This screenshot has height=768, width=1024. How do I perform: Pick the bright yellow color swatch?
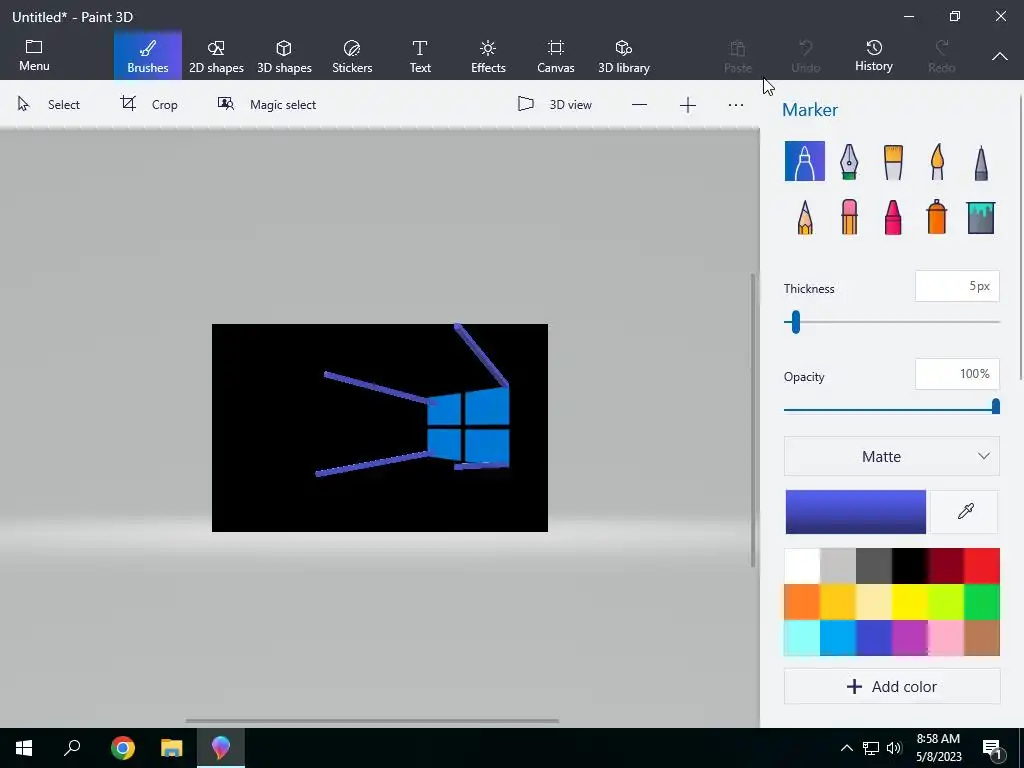click(x=910, y=601)
